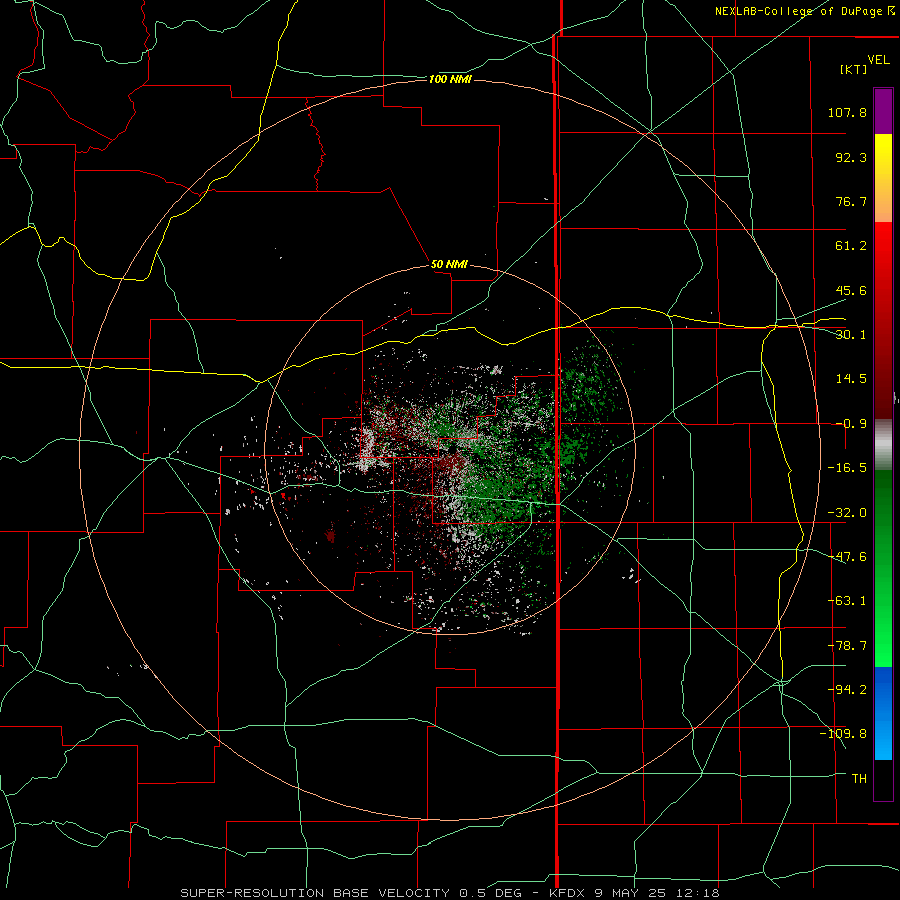900x900 pixels.
Task: Pick the gray near-zero segment of scale
Action: tap(883, 445)
